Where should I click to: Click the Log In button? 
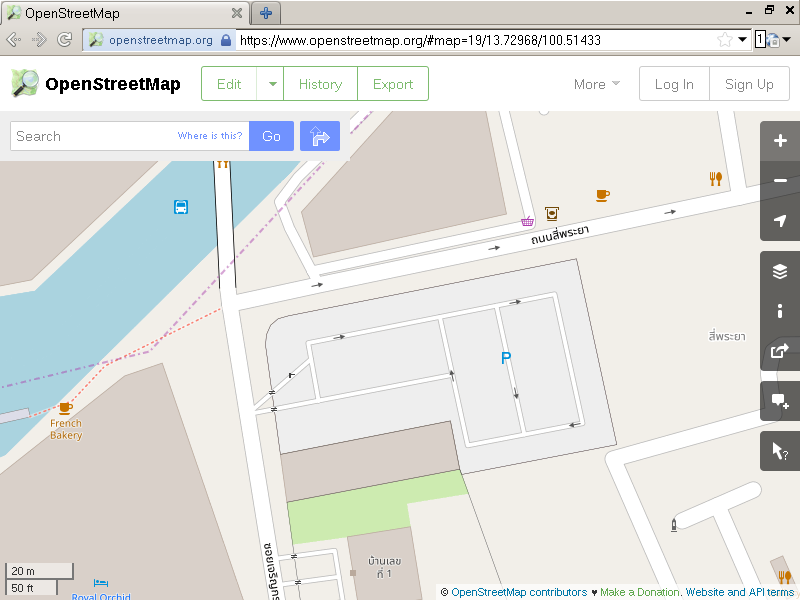coord(674,84)
